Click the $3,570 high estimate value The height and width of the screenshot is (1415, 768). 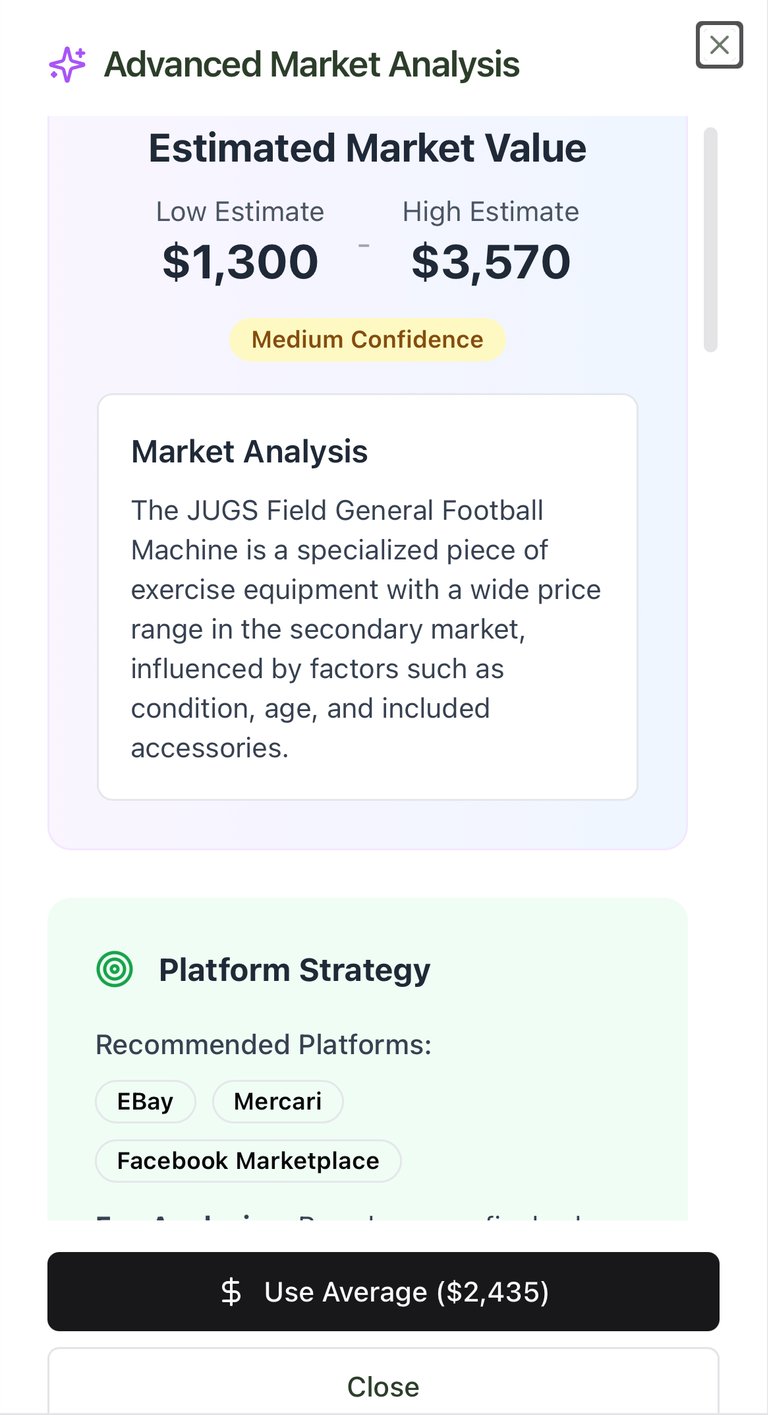coord(491,262)
